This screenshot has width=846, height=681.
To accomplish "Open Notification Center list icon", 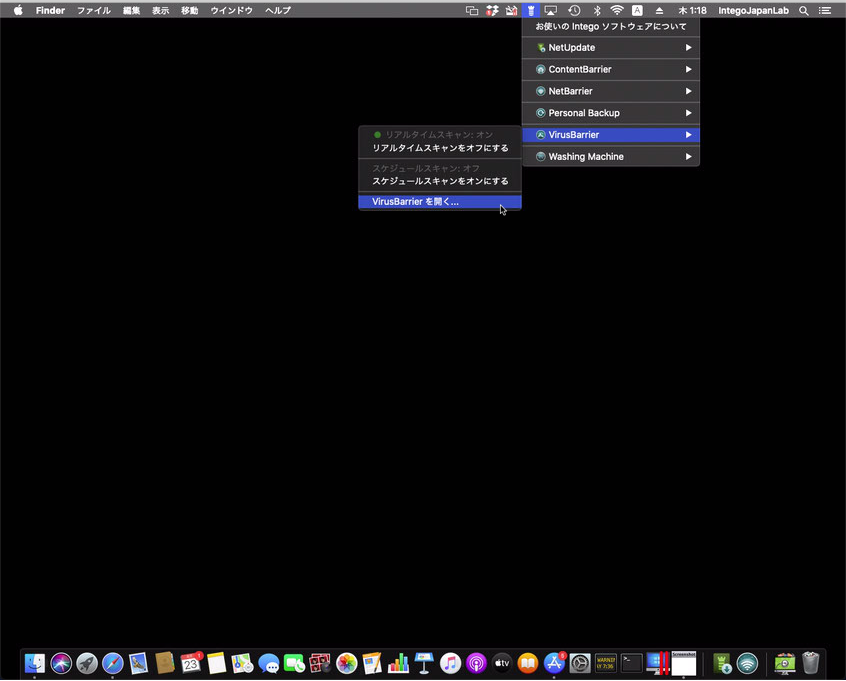I will (825, 10).
